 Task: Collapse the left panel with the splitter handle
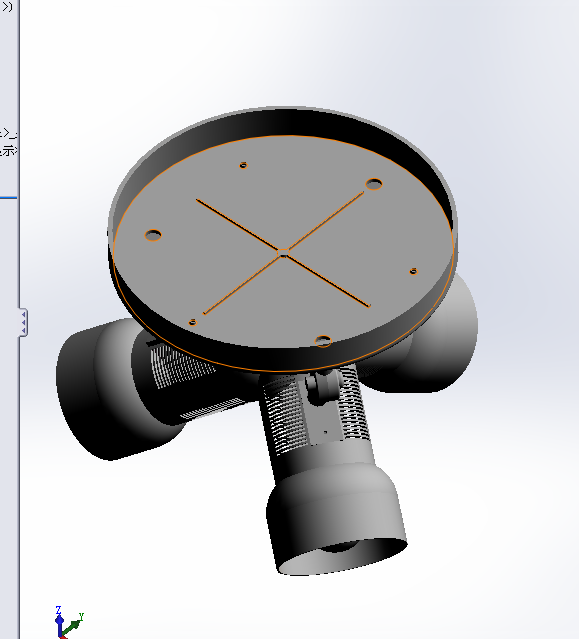(23, 322)
